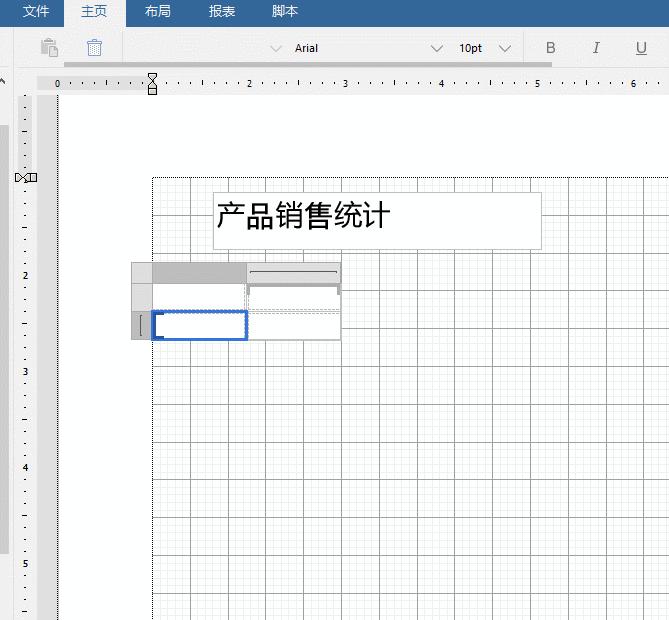This screenshot has width=669, height=620.
Task: Click the delete trash can icon
Action: point(94,47)
